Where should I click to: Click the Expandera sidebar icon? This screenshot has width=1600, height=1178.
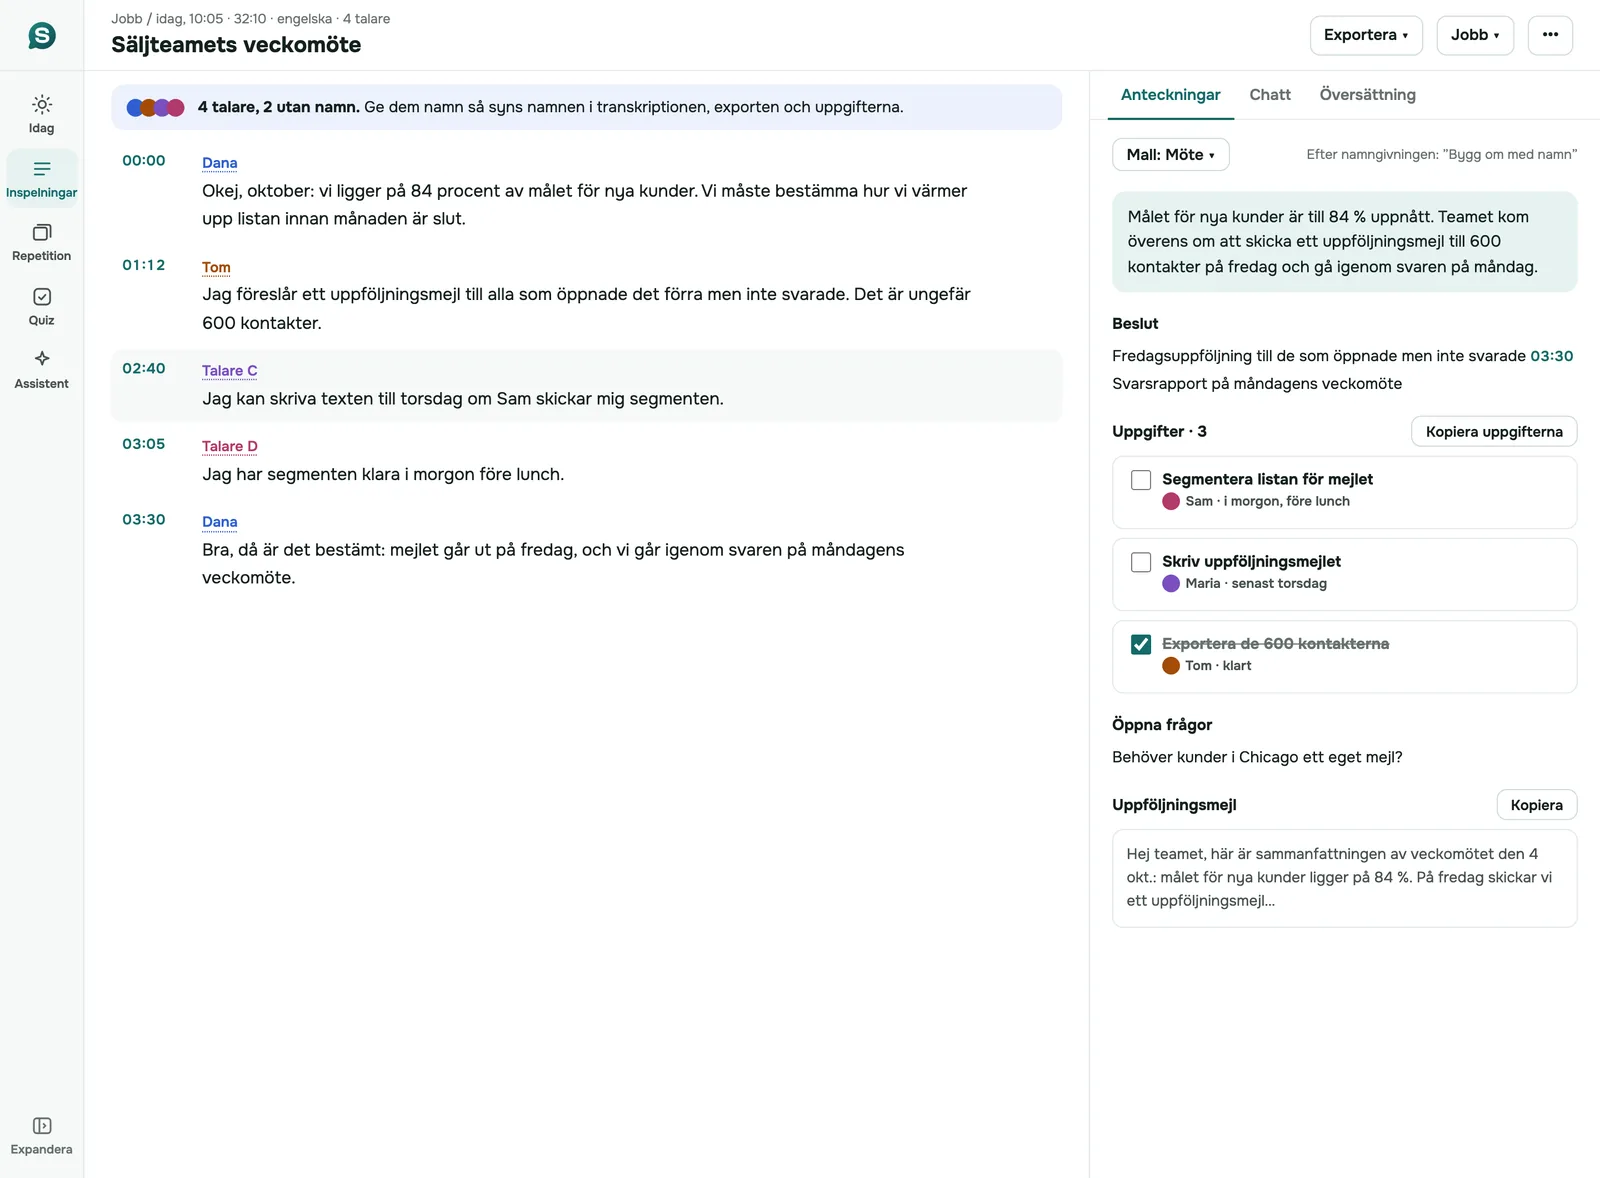click(41, 1126)
